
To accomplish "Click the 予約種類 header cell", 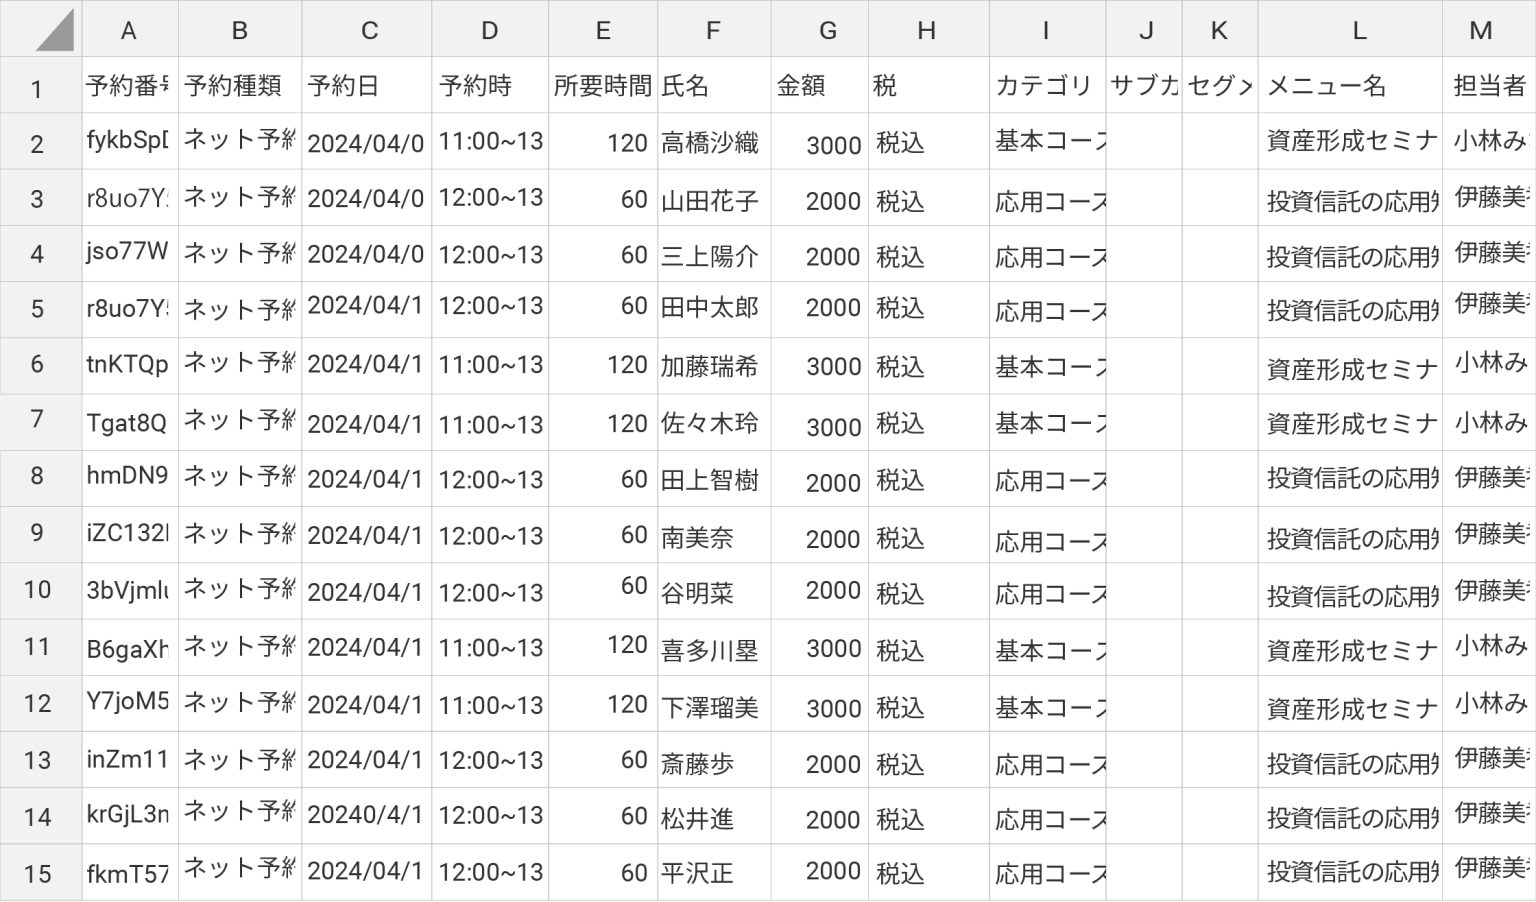I will coord(239,86).
